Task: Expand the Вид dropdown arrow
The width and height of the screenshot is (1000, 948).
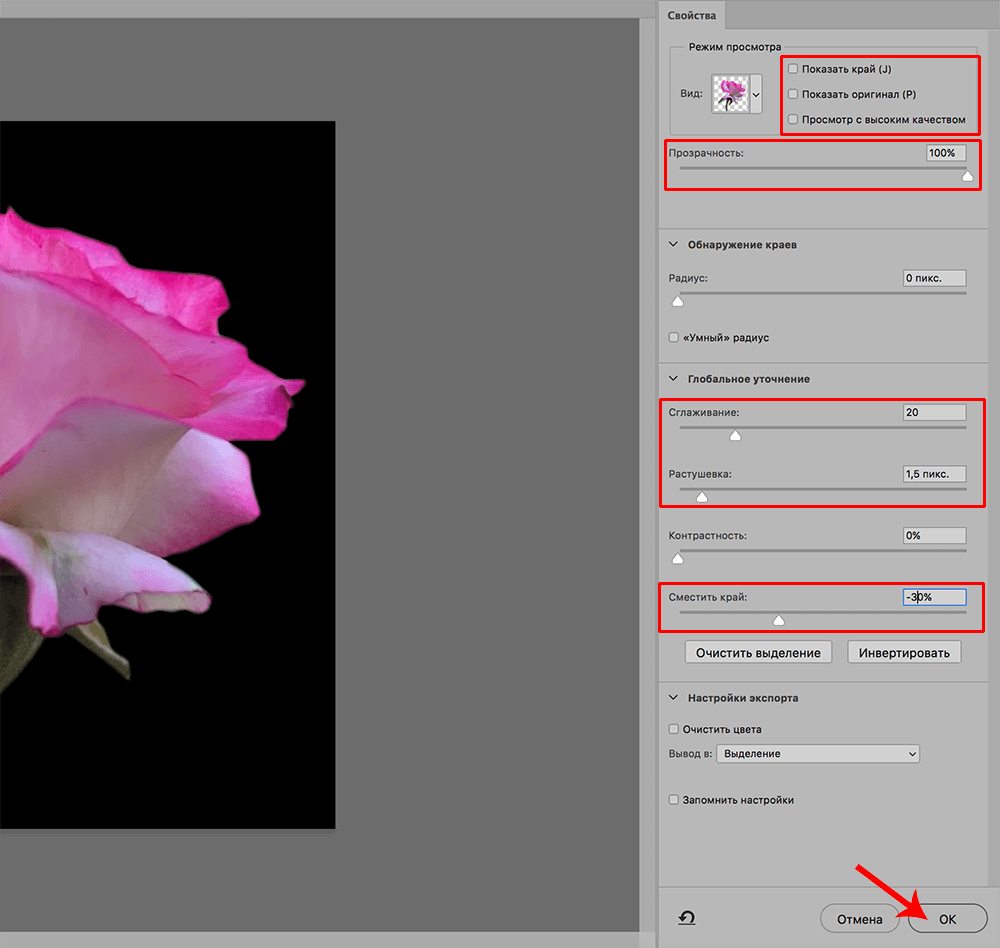Action: [756, 95]
